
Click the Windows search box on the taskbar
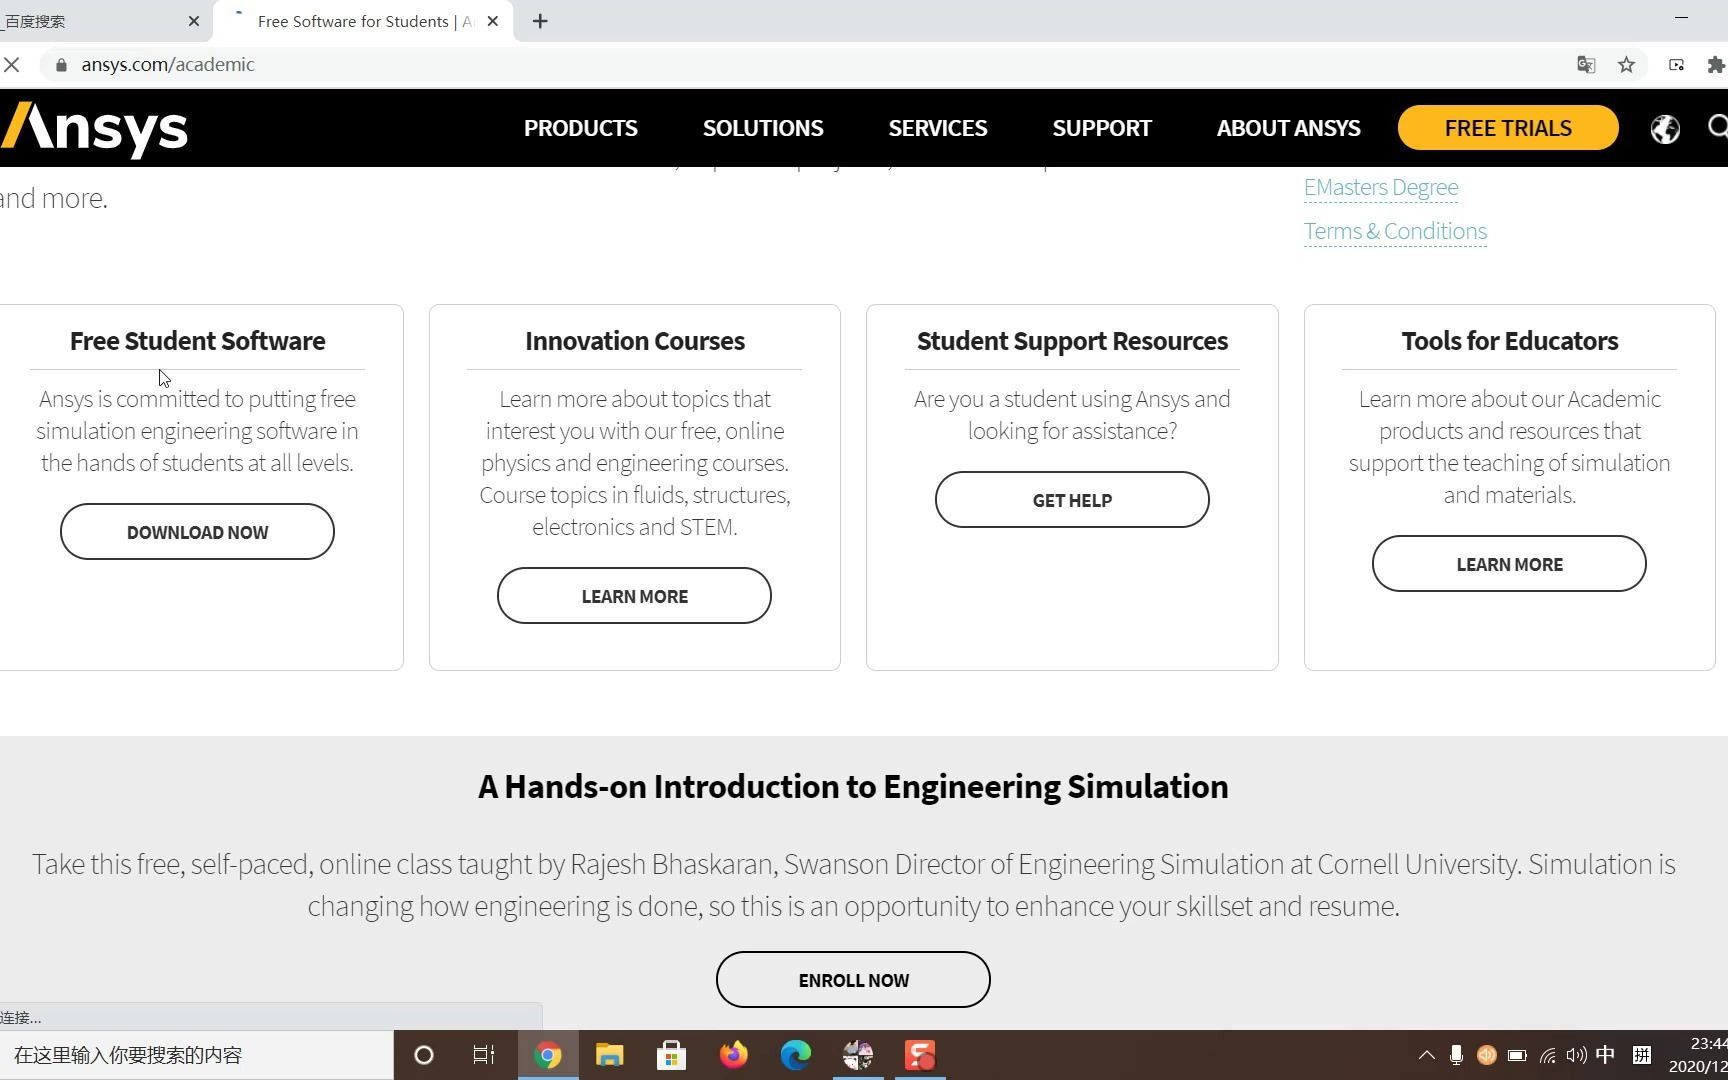(x=197, y=1055)
